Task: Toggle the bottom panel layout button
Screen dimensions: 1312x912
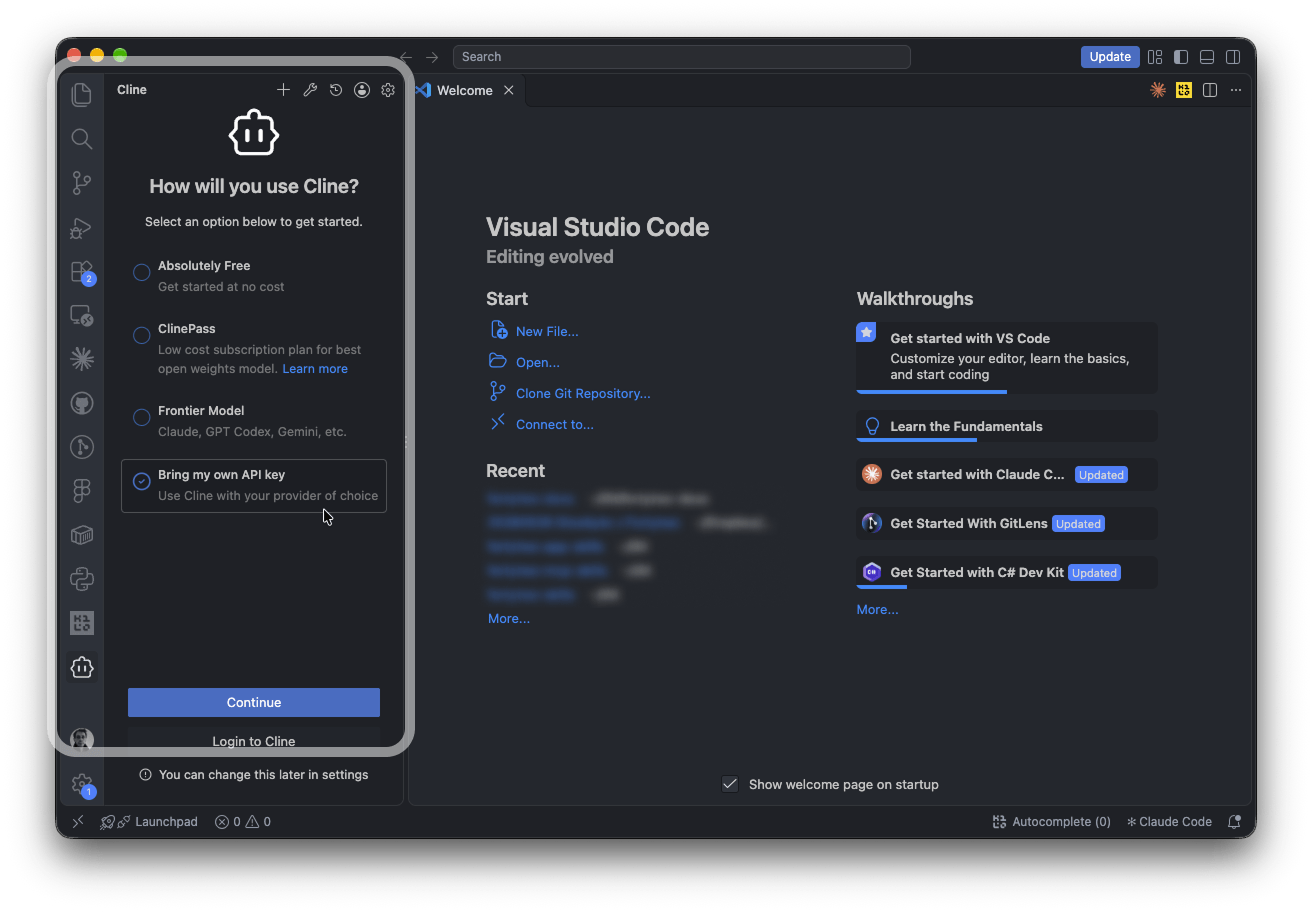Action: tap(1207, 57)
